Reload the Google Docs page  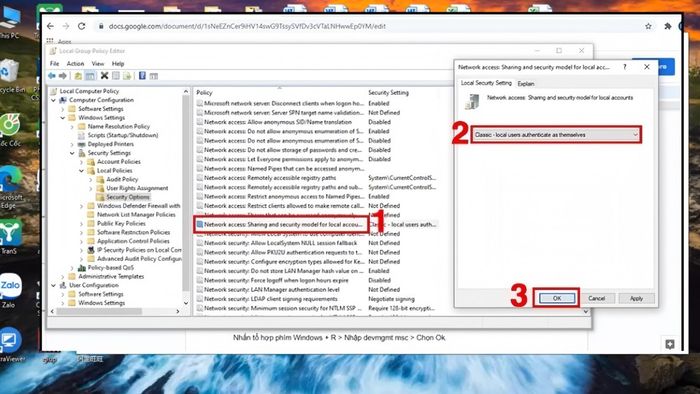pyautogui.click(x=81, y=26)
